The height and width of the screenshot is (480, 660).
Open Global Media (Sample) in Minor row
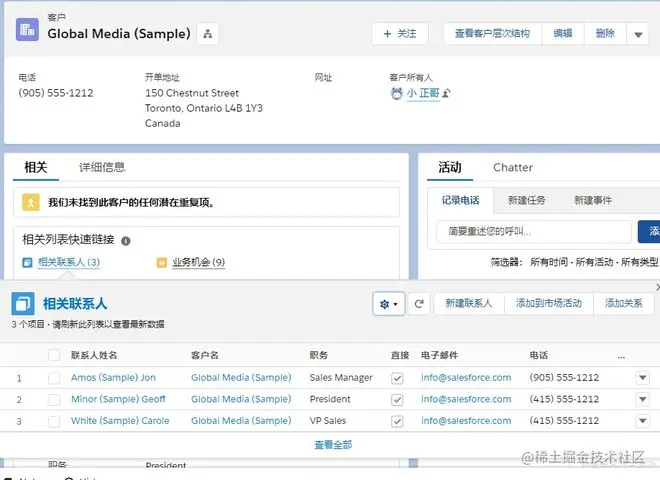(241, 399)
